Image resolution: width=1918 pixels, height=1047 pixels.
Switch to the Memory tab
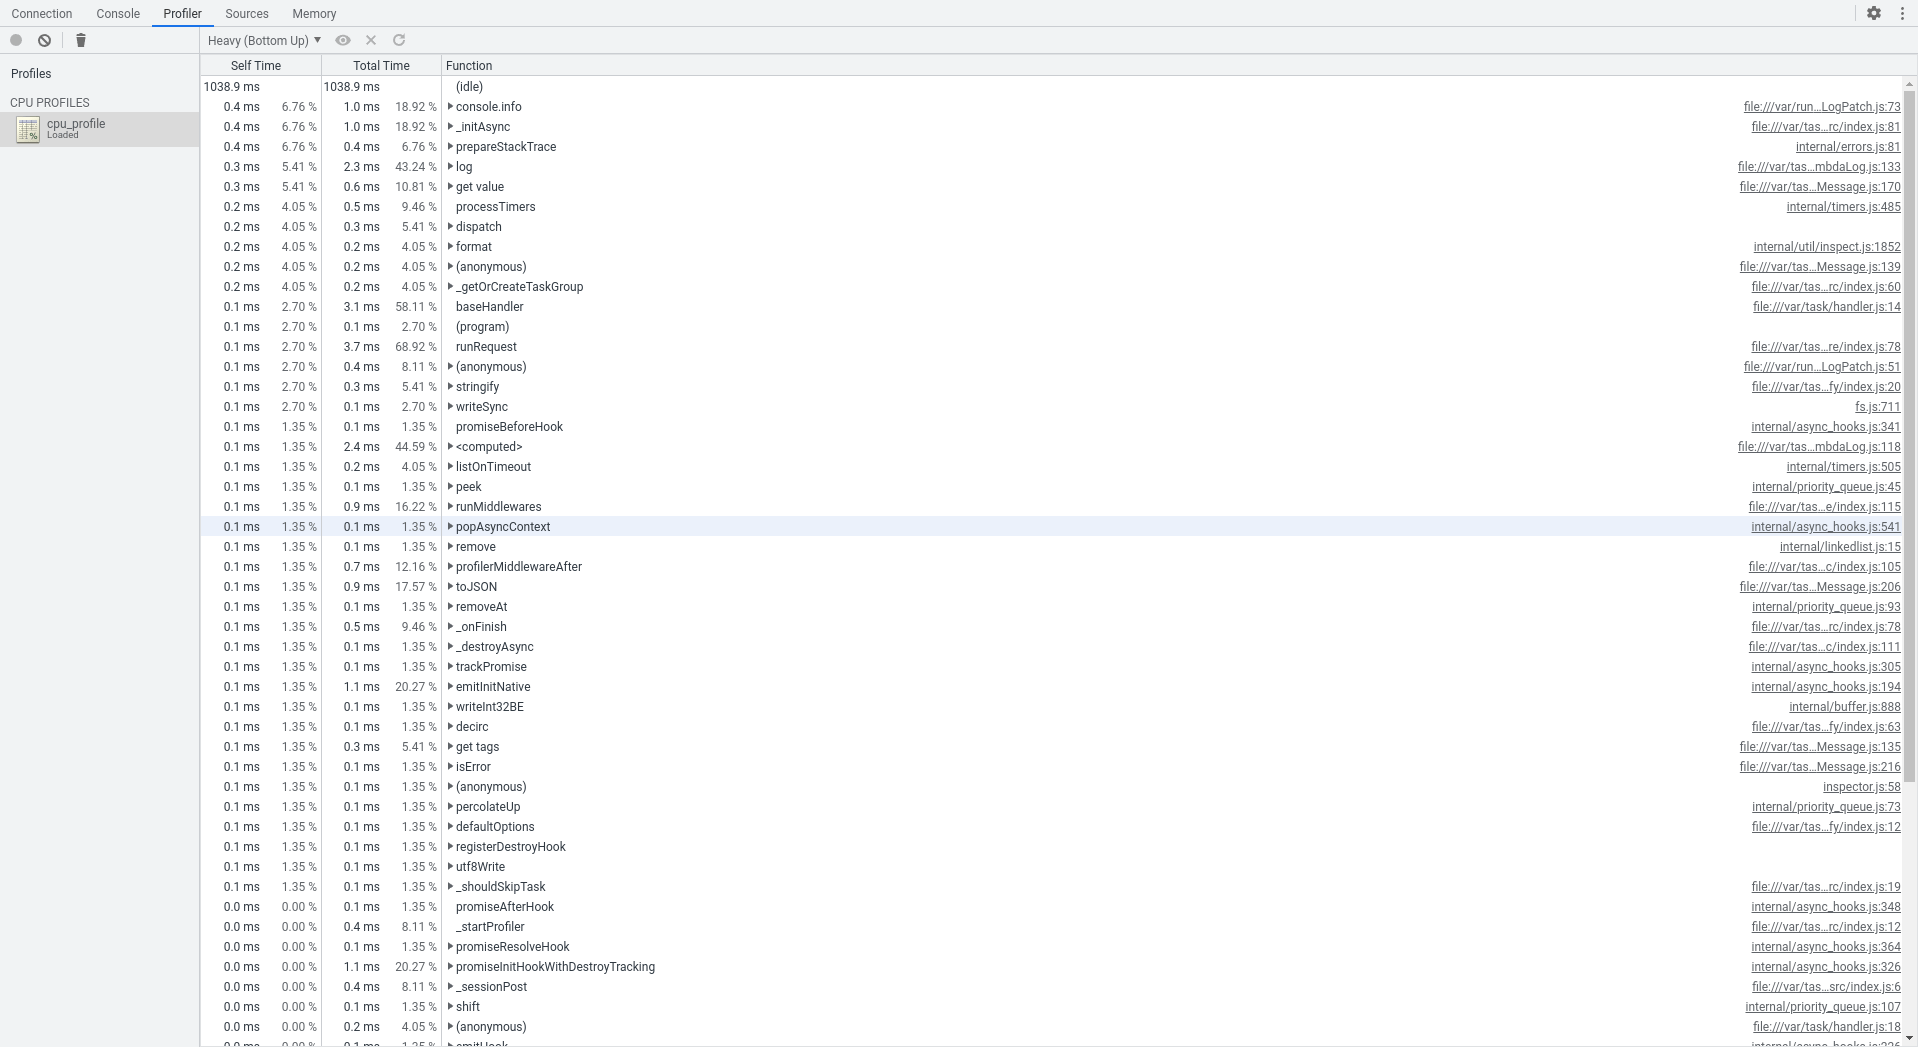(314, 13)
